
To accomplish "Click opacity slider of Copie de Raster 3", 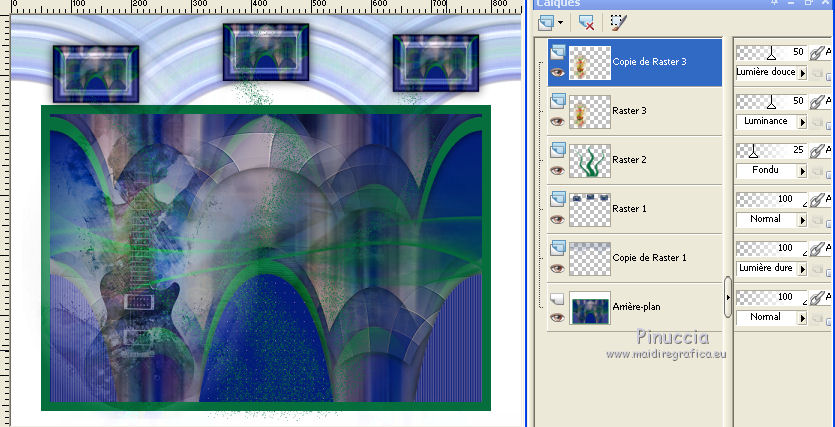I will click(772, 52).
